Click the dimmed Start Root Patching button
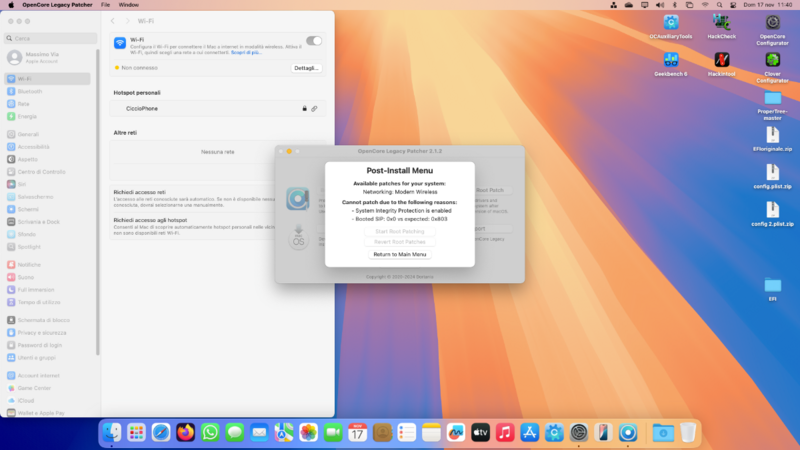The width and height of the screenshot is (800, 450). [399, 232]
